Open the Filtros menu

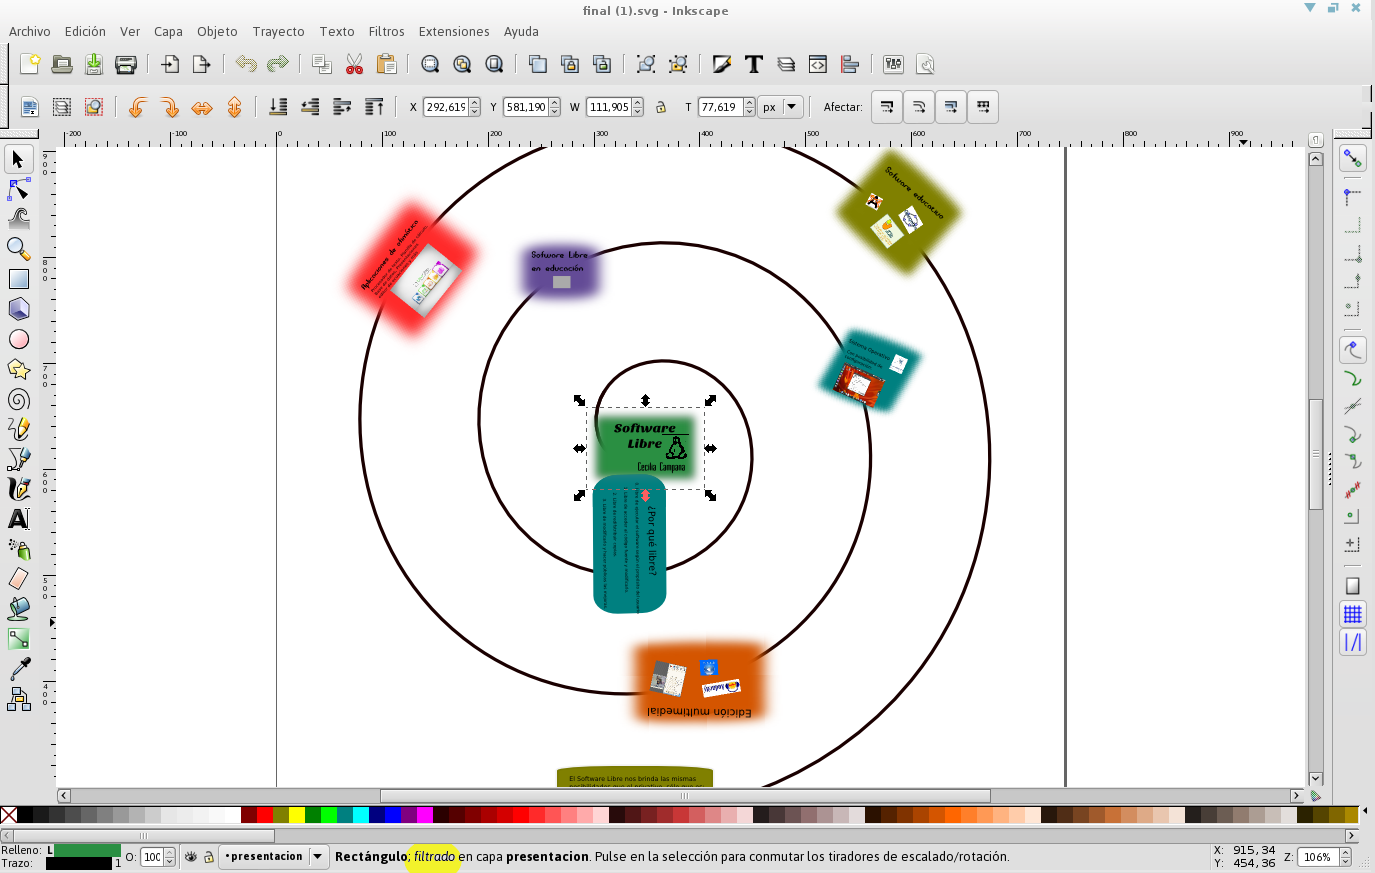coord(386,32)
